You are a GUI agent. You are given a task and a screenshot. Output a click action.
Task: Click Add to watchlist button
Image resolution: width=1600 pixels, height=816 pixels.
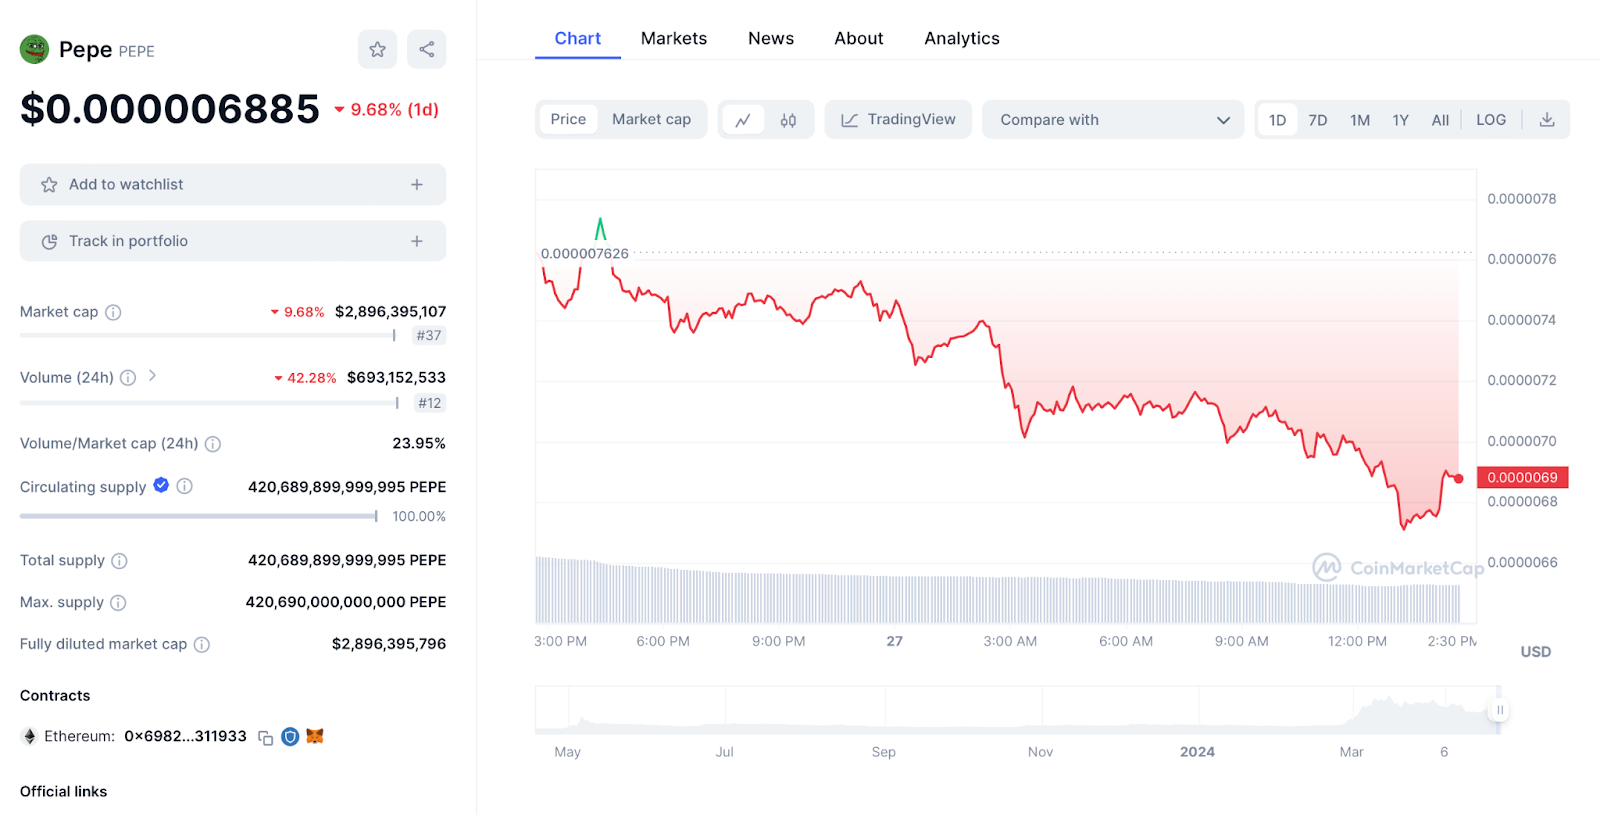[233, 185]
